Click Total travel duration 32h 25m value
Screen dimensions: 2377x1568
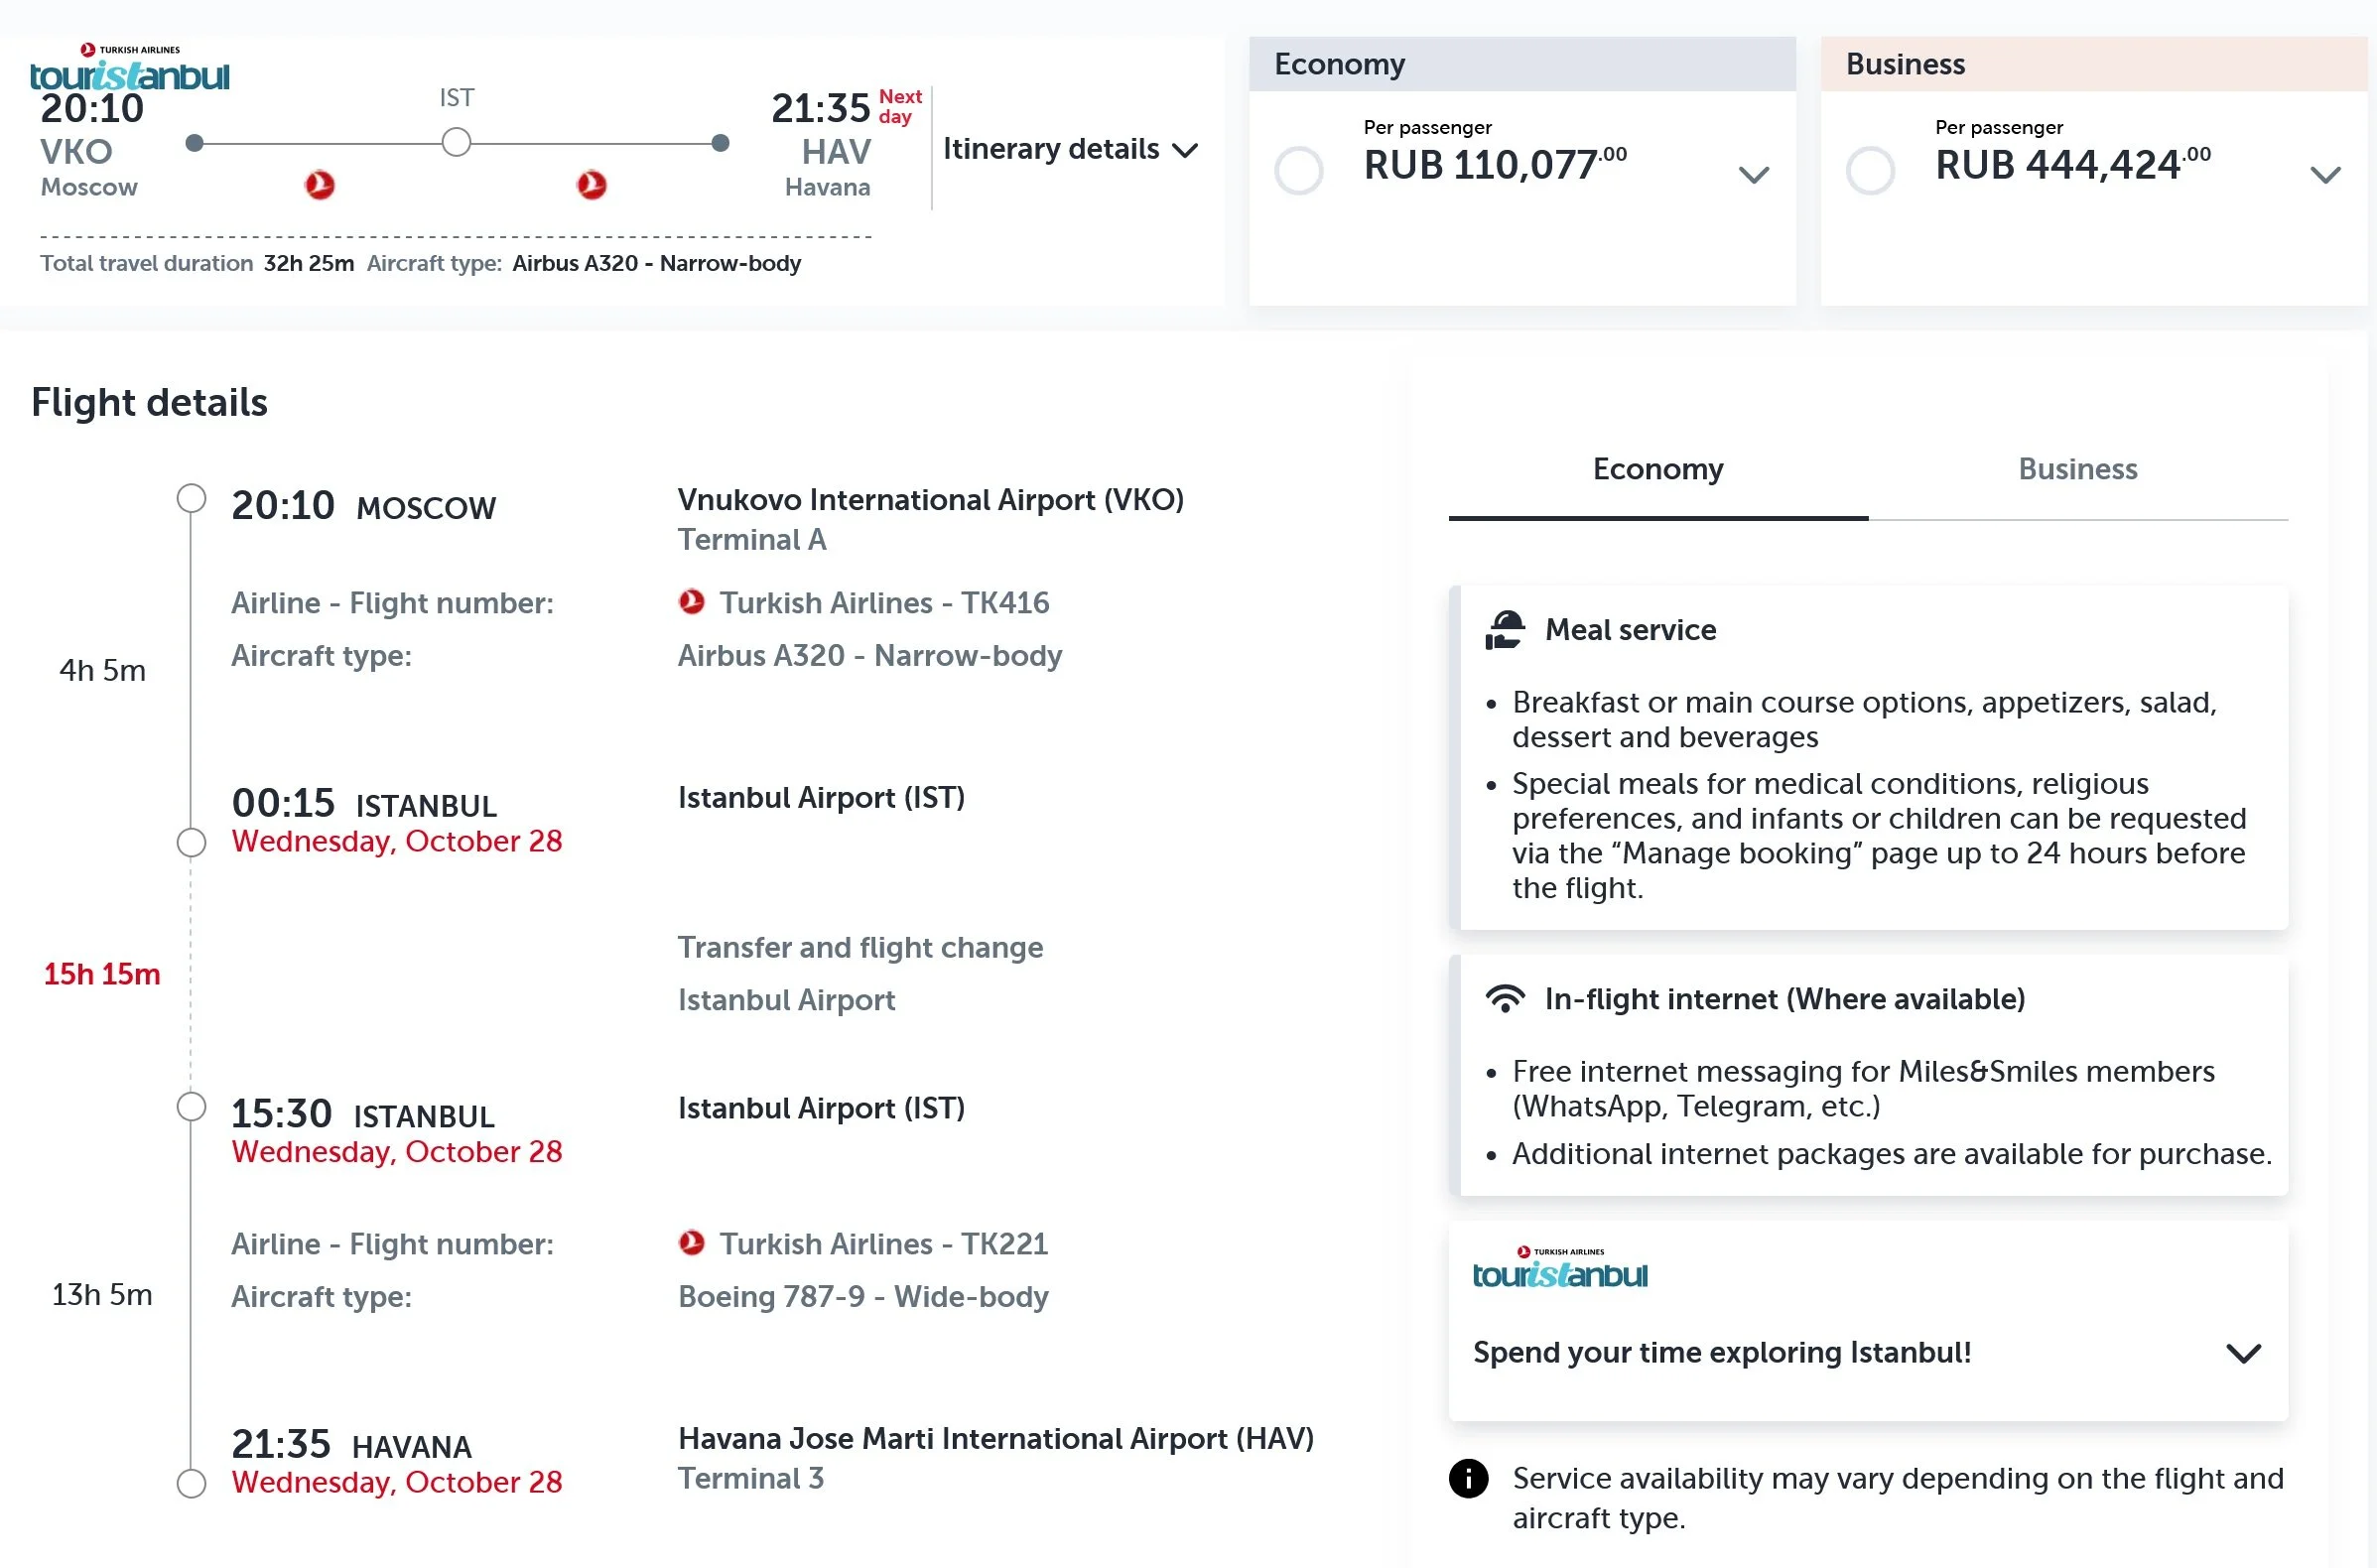click(x=309, y=263)
